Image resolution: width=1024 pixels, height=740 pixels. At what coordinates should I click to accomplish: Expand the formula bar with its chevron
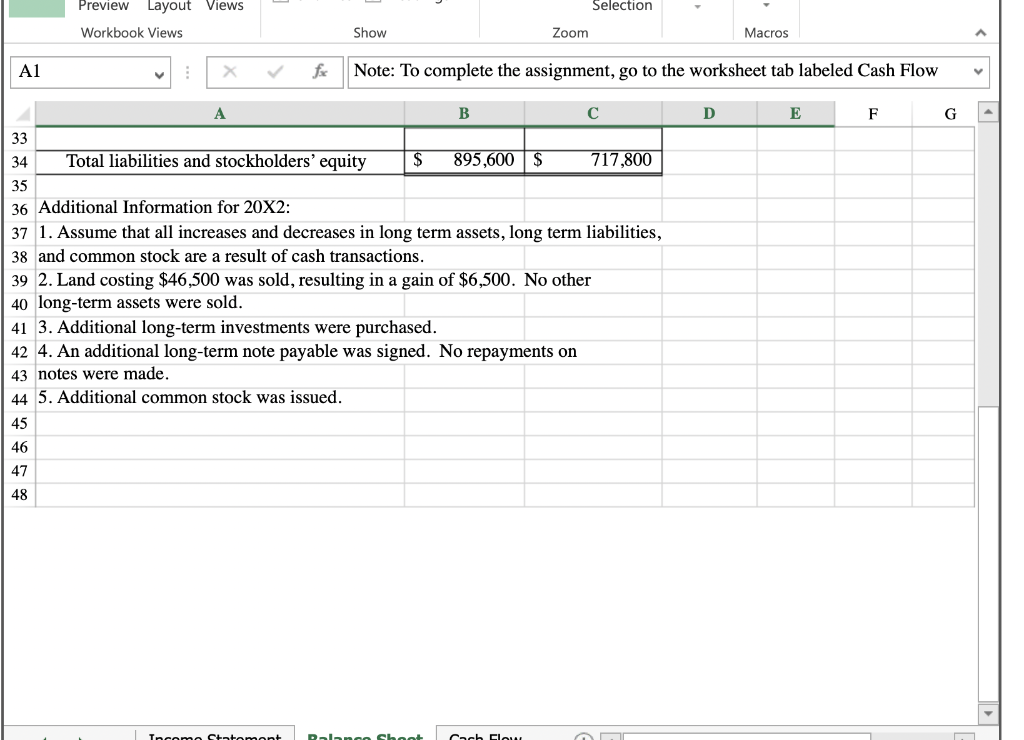[x=980, y=71]
